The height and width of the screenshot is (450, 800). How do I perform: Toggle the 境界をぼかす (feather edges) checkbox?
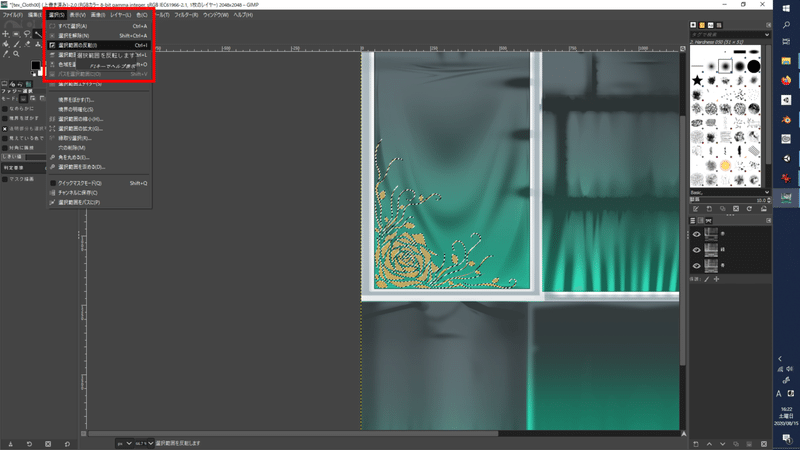[x=5, y=118]
